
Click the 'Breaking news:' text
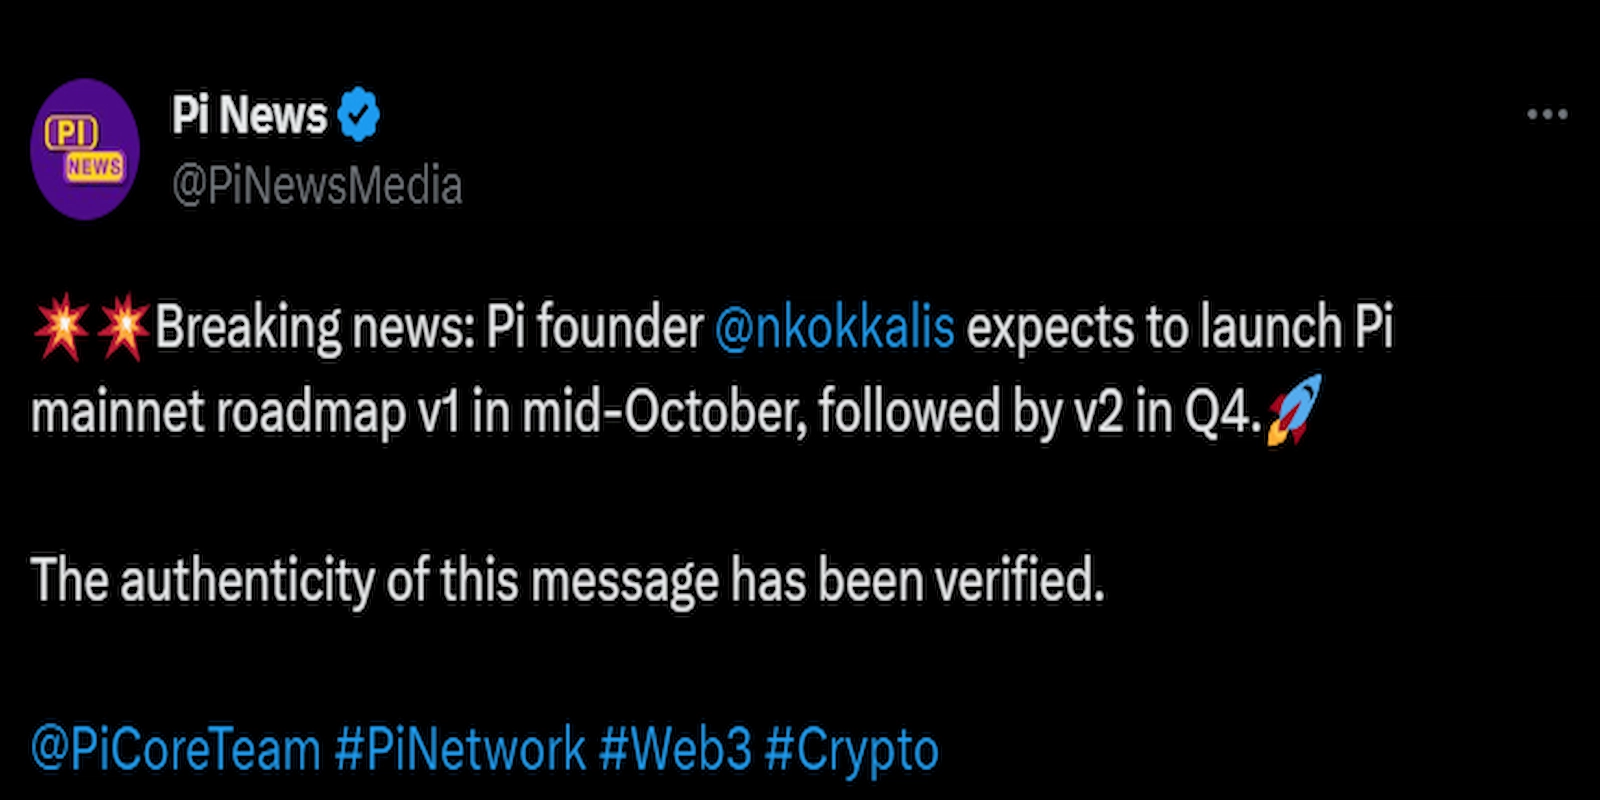click(x=314, y=328)
